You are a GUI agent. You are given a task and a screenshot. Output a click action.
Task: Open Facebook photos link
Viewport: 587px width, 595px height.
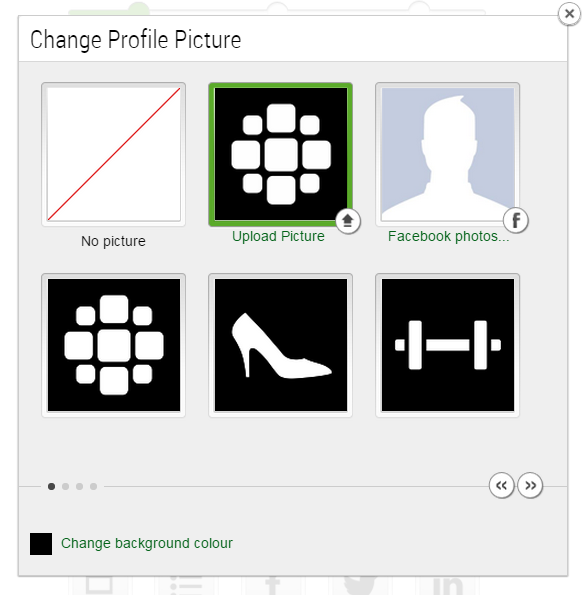point(448,236)
